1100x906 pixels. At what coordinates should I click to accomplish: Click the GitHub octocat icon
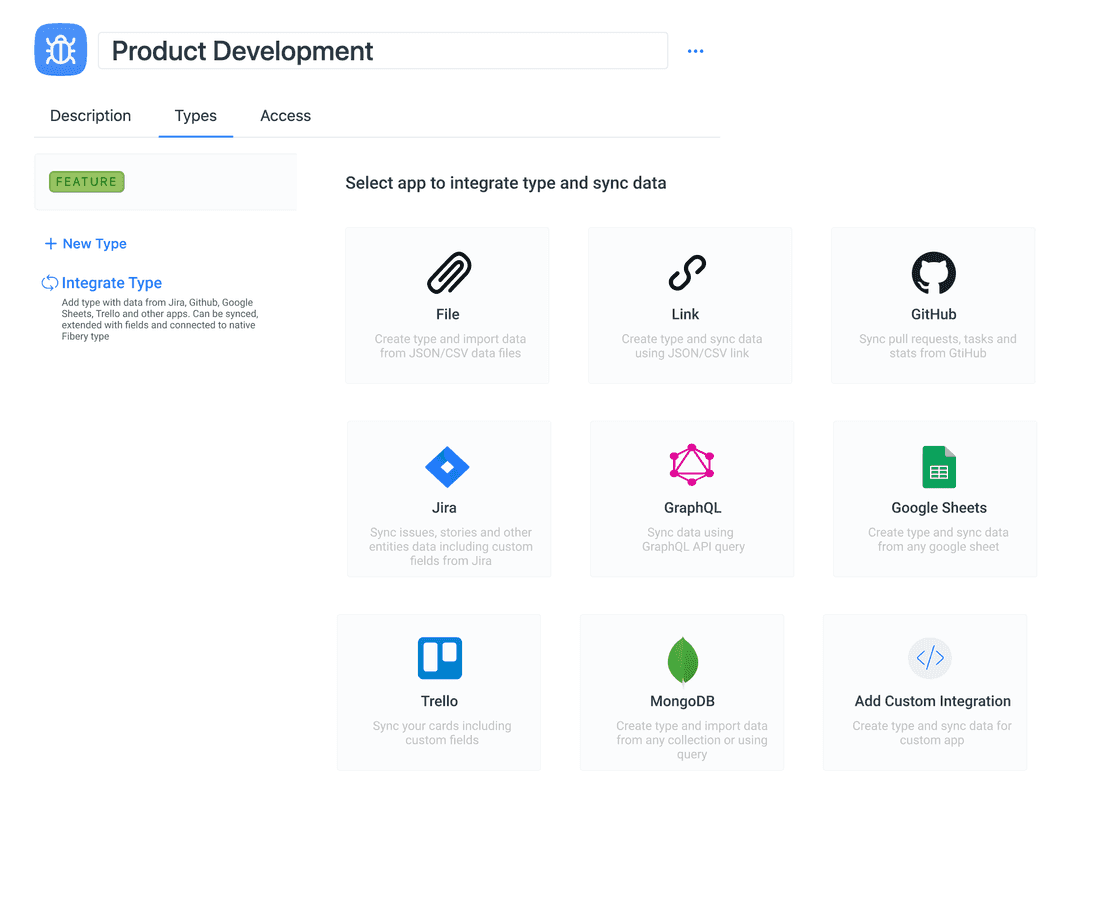(933, 273)
